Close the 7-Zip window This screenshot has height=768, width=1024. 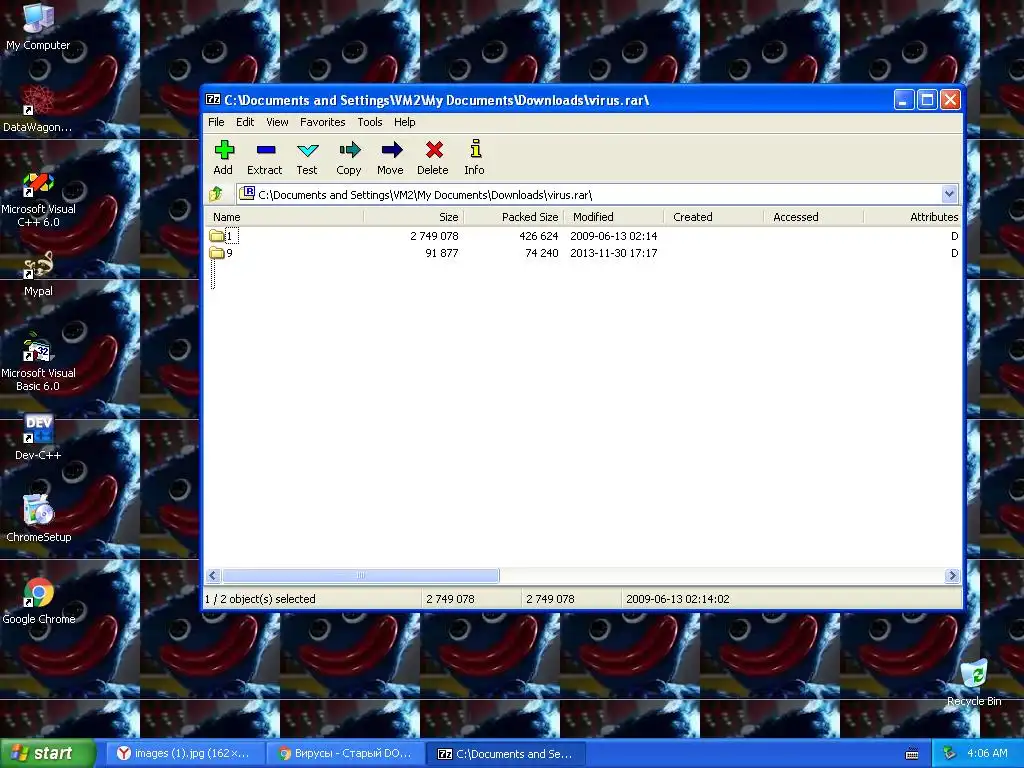(x=950, y=99)
